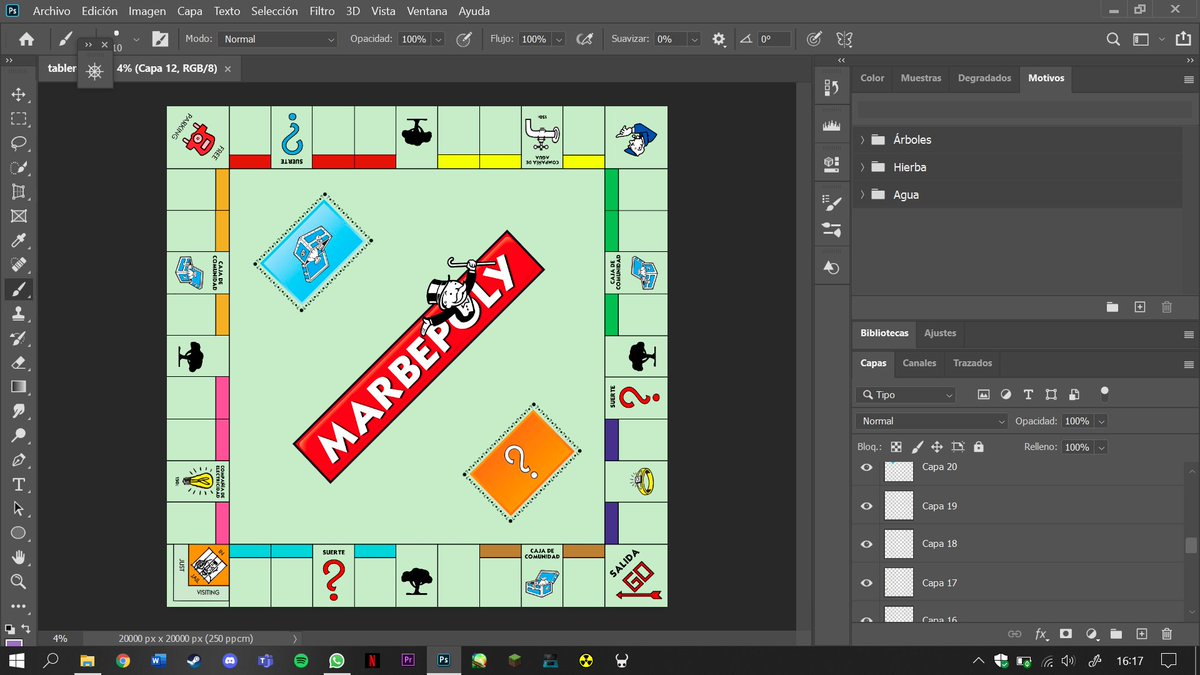Click the brush angle input field
Image resolution: width=1200 pixels, height=675 pixels.
tap(774, 39)
